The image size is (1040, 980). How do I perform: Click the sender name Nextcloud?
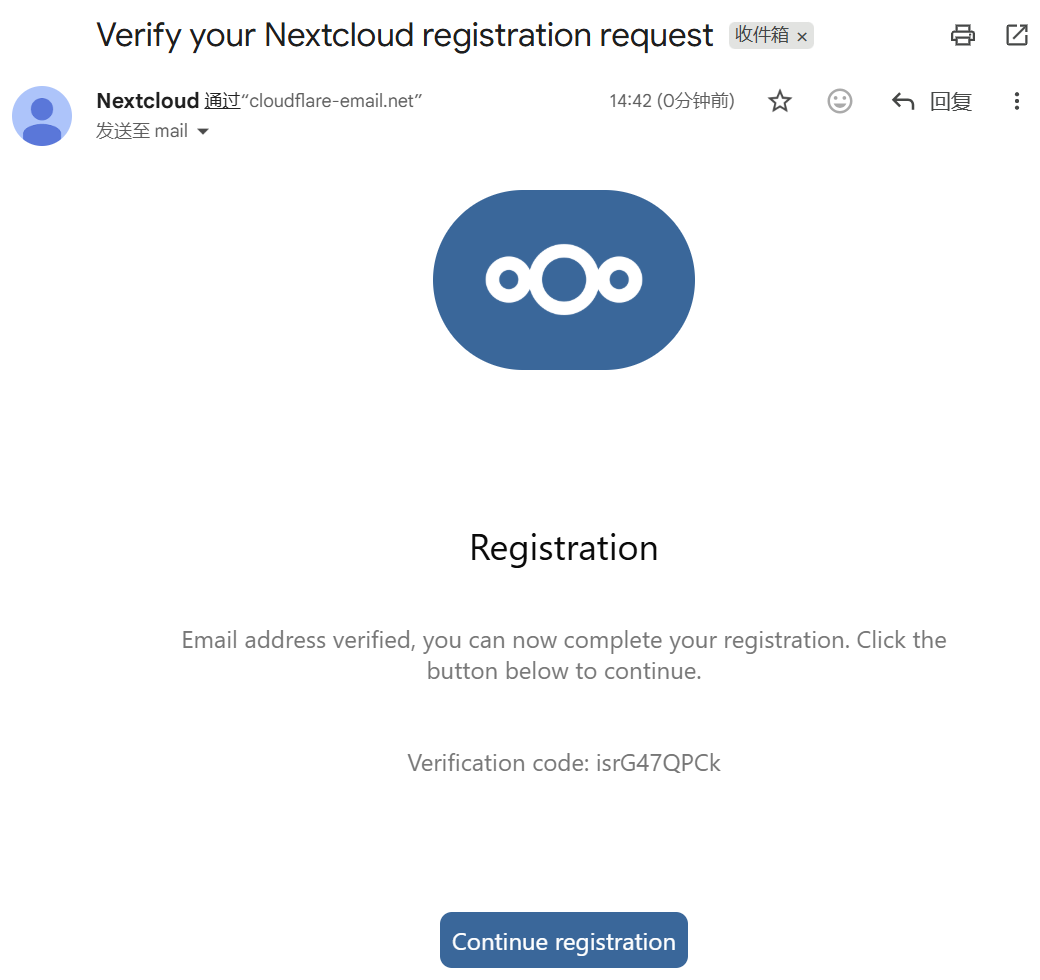147,101
